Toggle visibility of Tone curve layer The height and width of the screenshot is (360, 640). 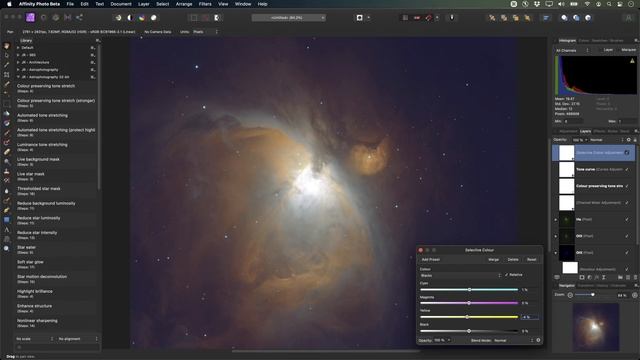pyautogui.click(x=627, y=169)
